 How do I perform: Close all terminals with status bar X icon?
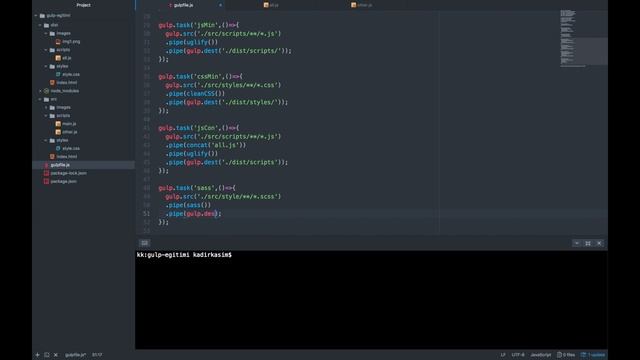(56, 355)
